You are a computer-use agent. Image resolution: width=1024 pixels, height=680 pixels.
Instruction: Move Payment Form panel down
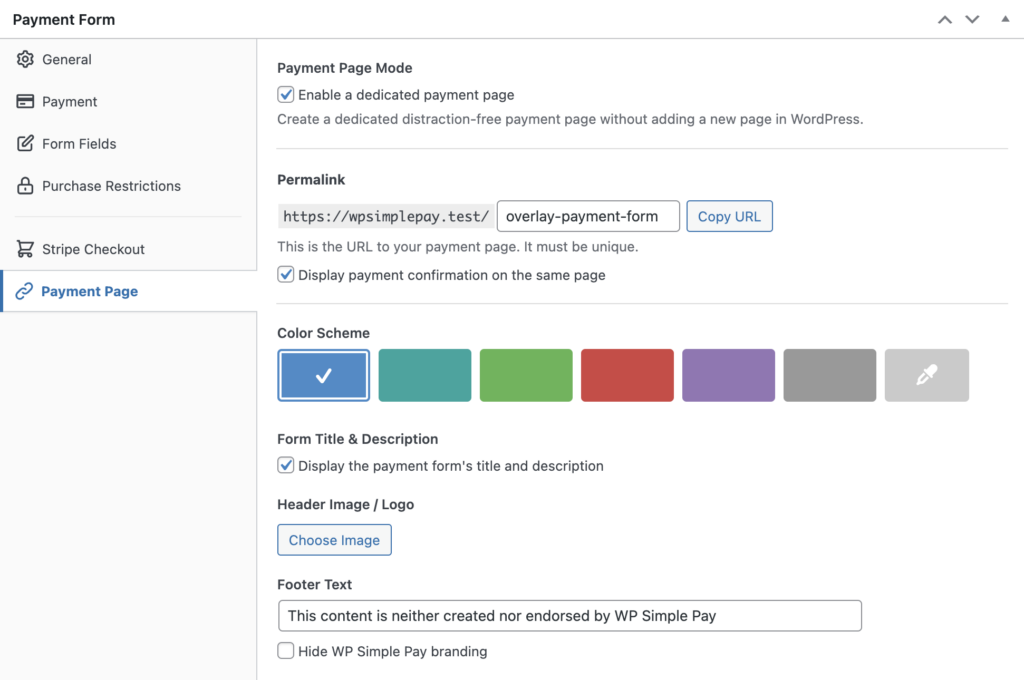pos(972,20)
